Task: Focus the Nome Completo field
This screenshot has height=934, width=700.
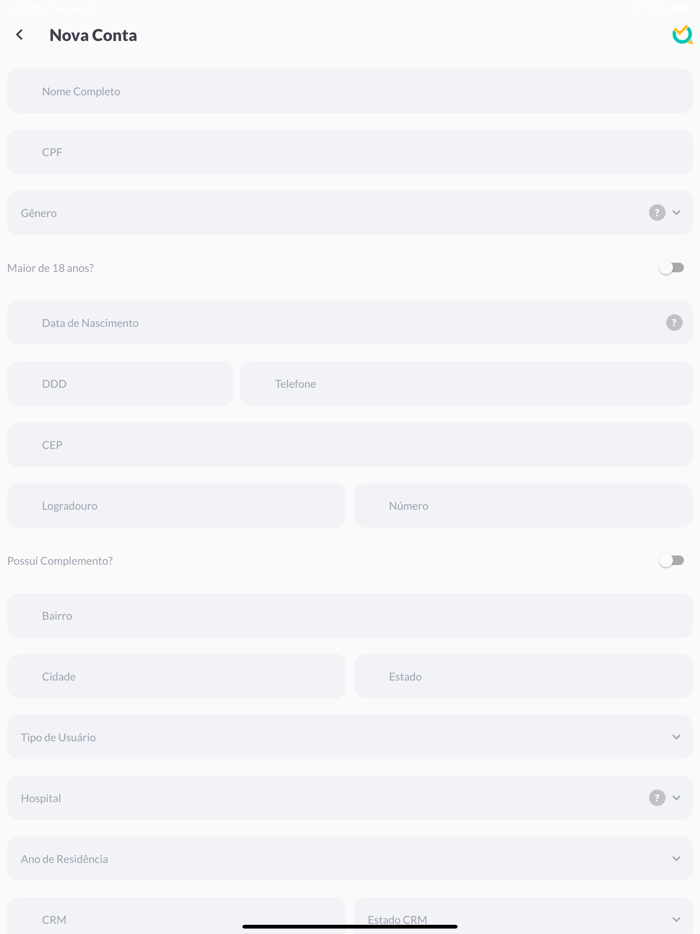Action: (349, 91)
